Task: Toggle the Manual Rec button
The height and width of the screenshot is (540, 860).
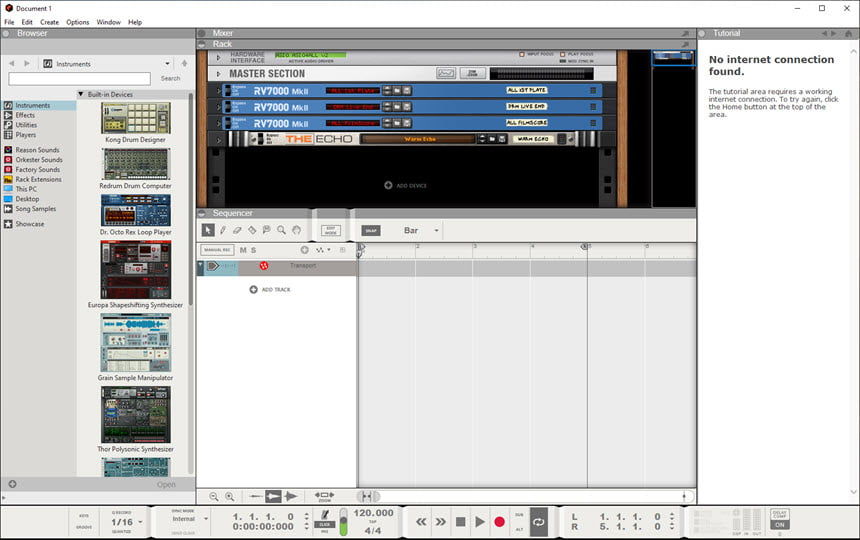Action: [x=217, y=250]
